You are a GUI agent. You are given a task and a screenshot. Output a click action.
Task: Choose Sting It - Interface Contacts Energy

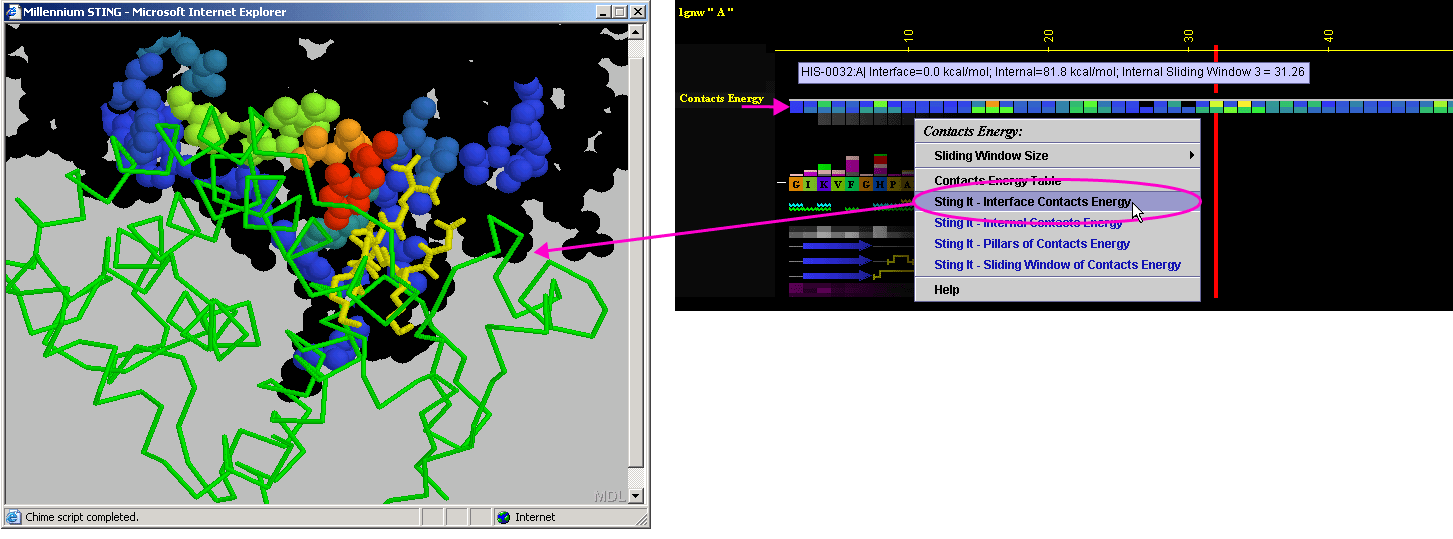(x=1058, y=202)
